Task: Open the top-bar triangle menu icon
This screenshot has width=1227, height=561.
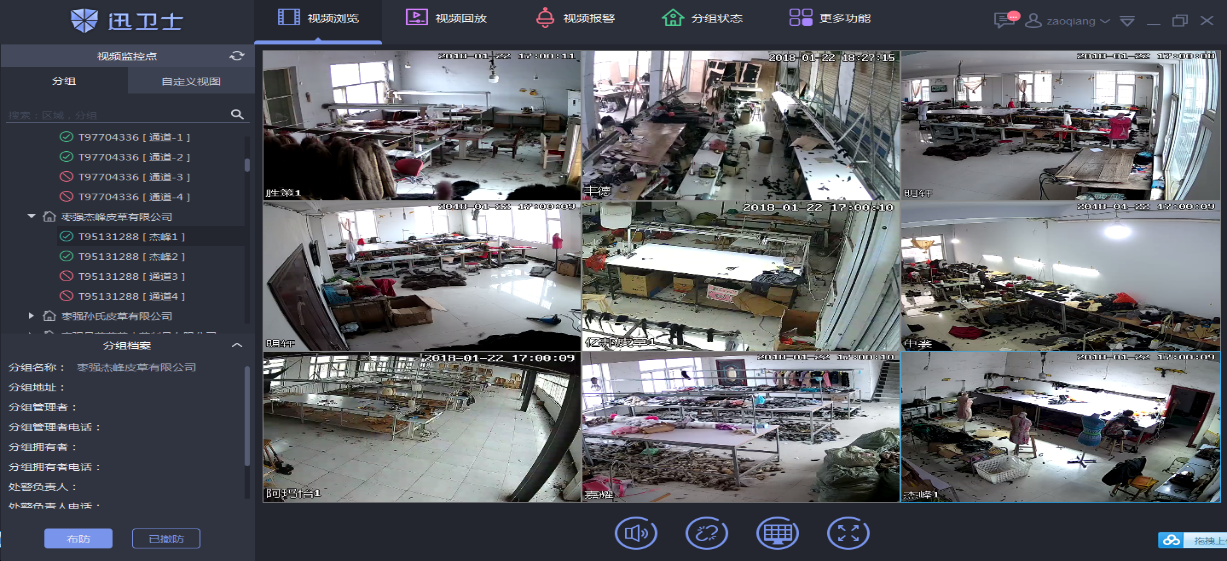Action: pyautogui.click(x=1127, y=21)
